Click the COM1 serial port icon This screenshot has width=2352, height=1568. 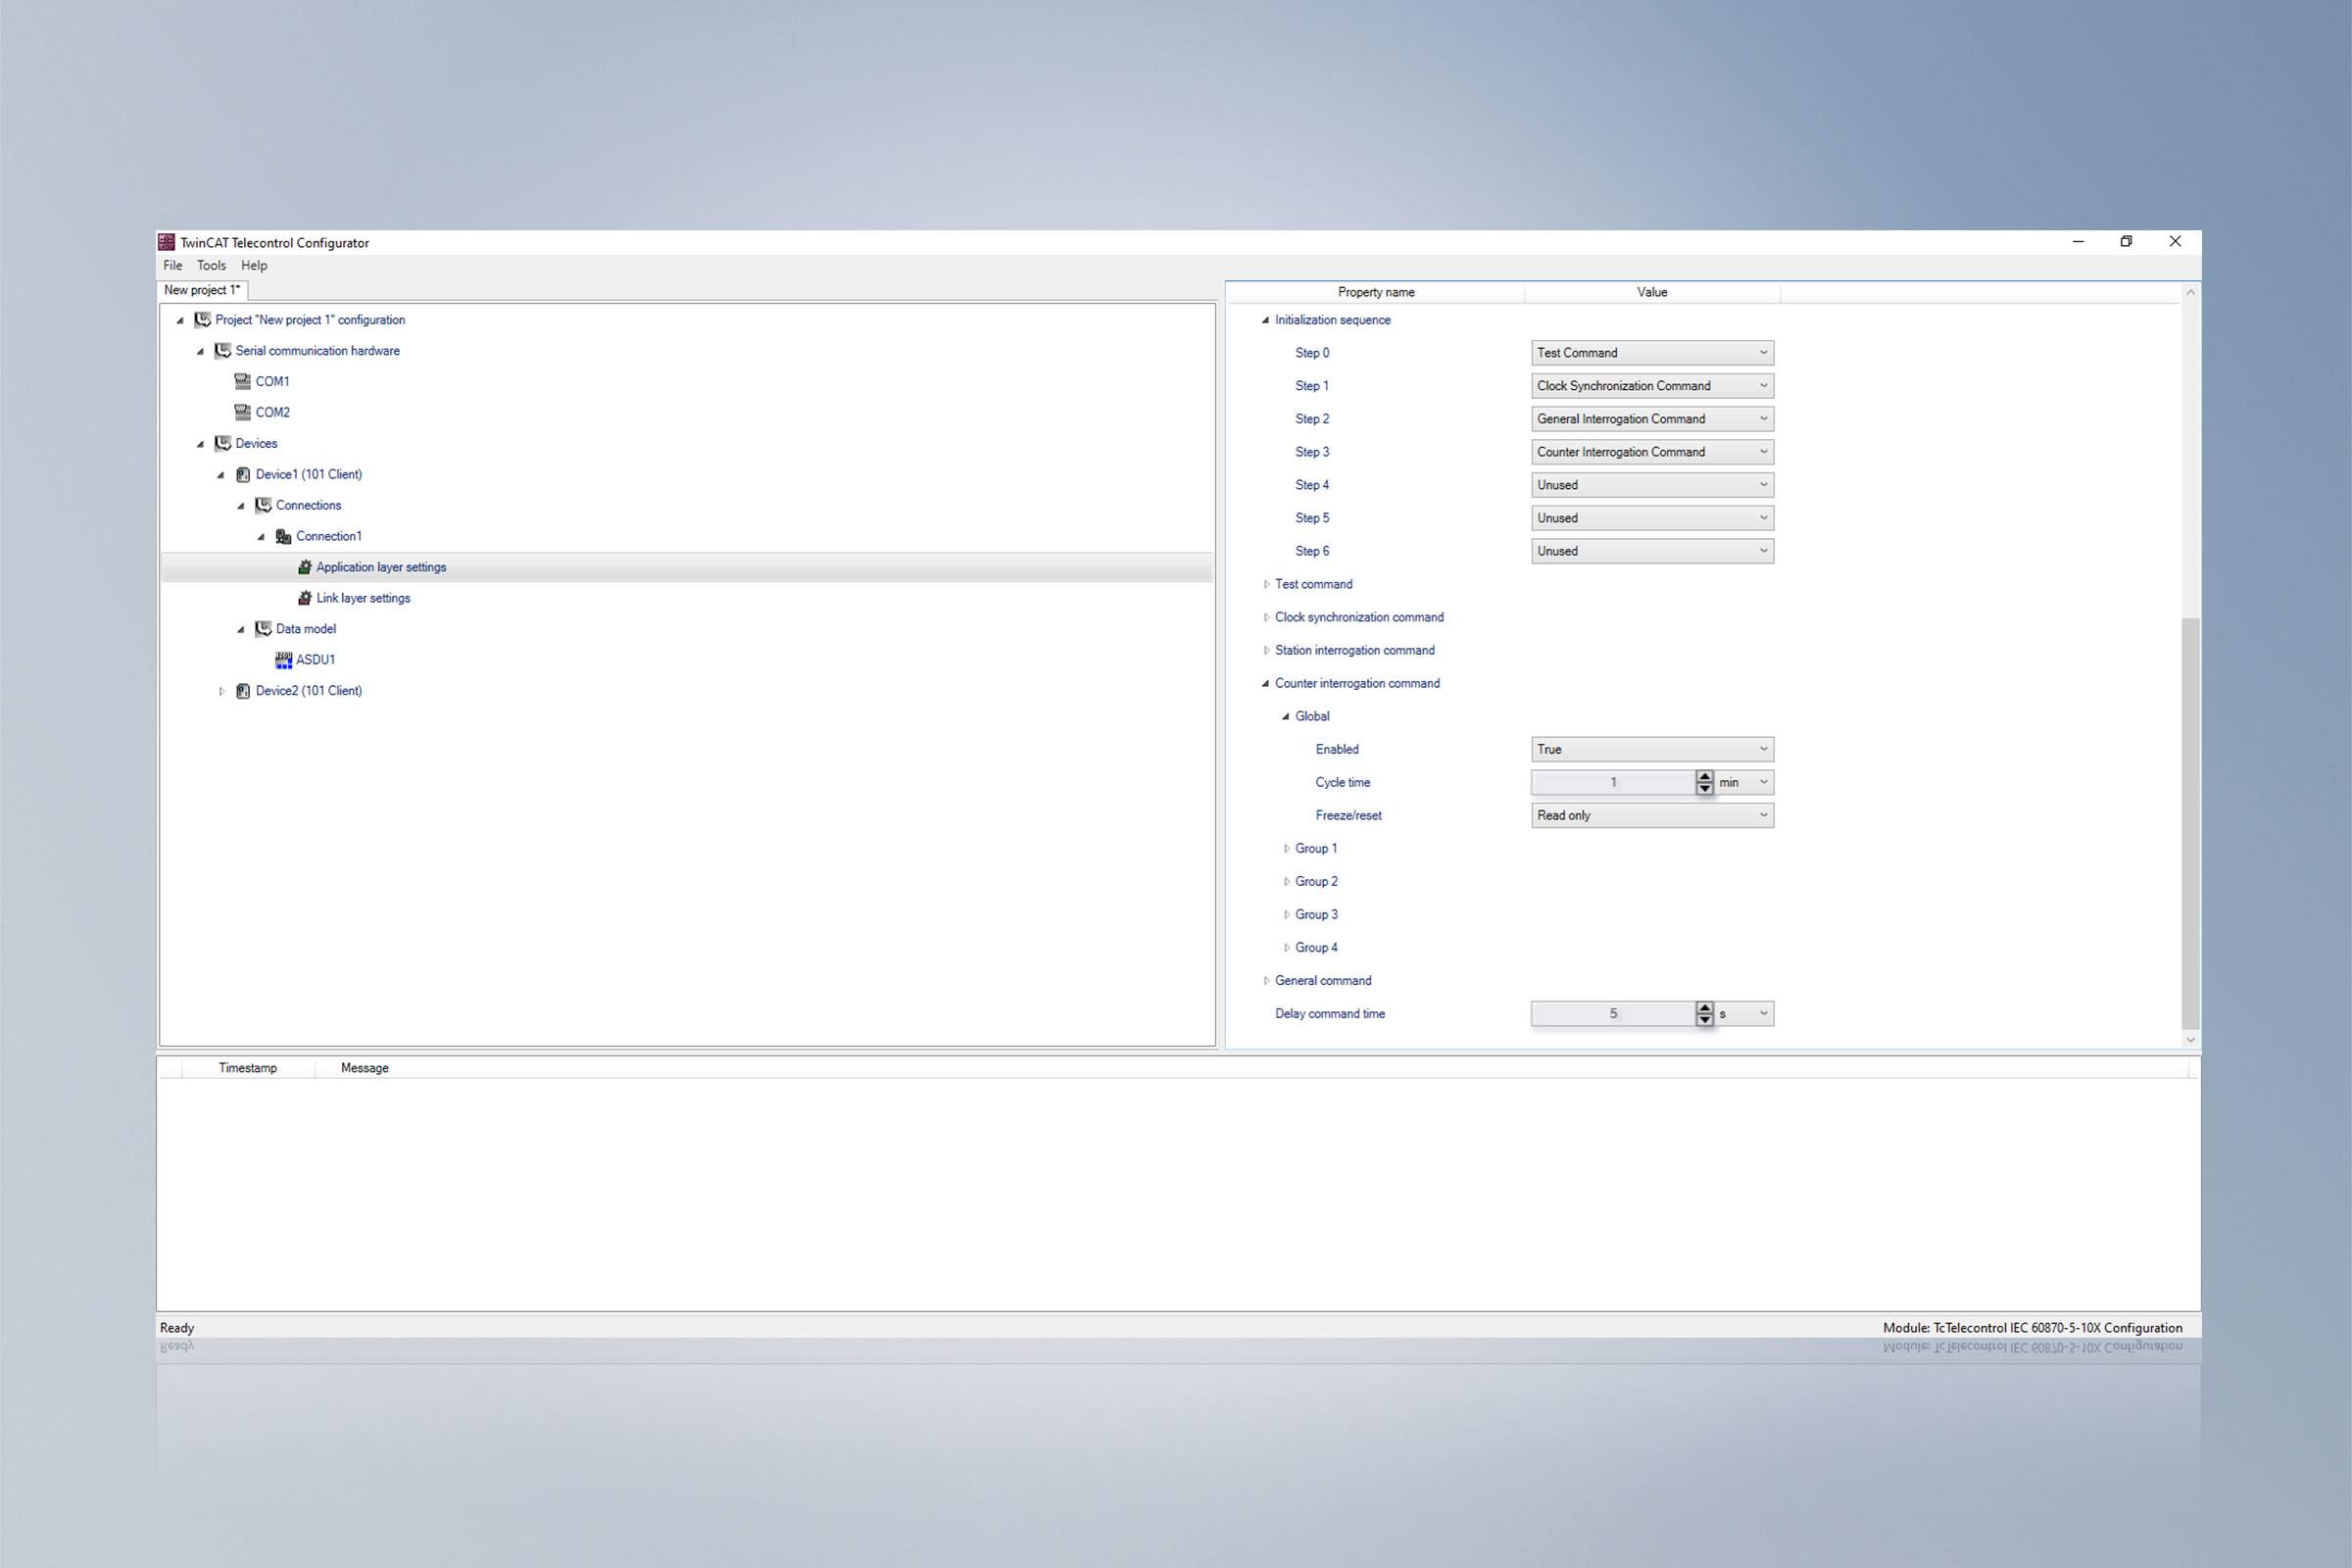(242, 381)
